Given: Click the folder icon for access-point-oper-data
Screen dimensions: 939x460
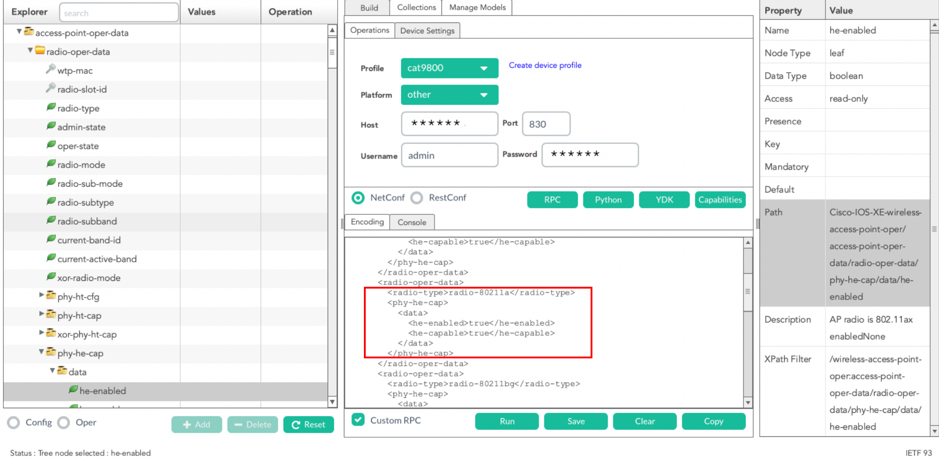Looking at the screenshot, I should (x=29, y=32).
